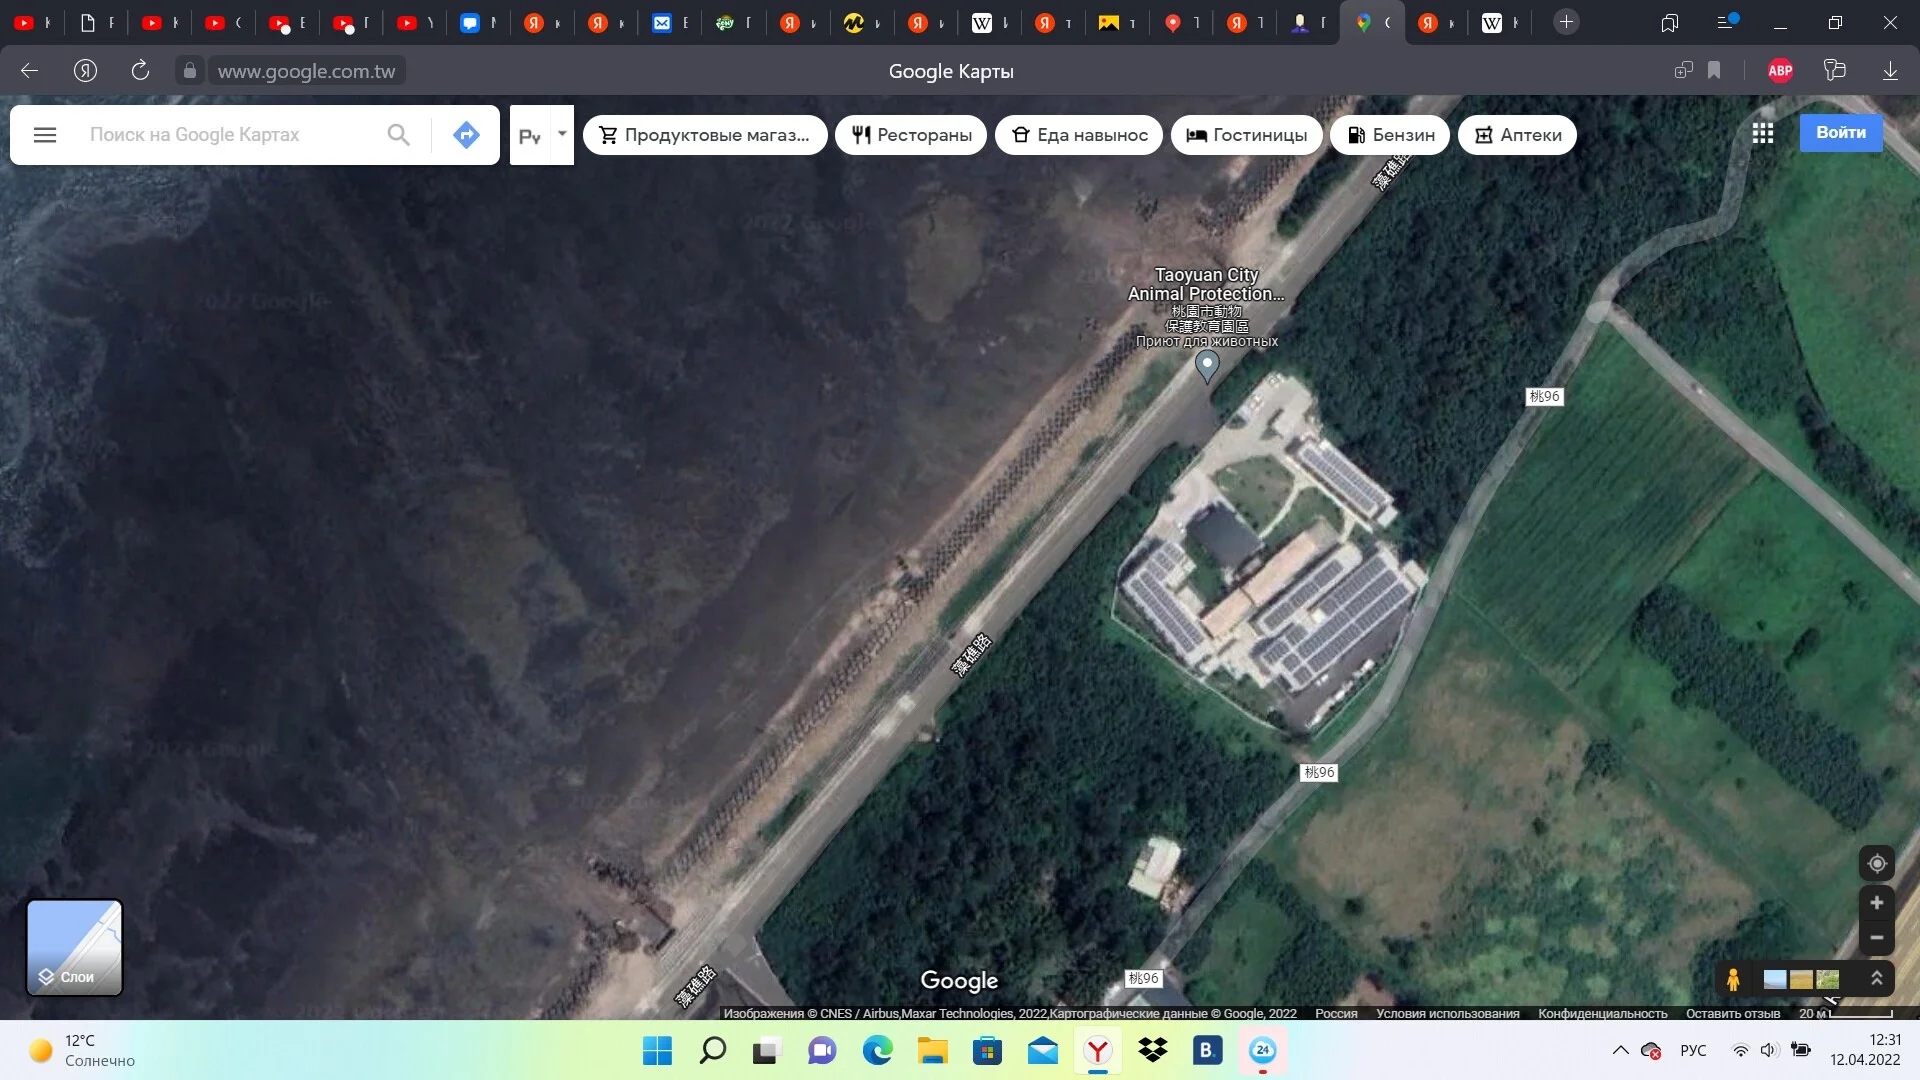Image resolution: width=1920 pixels, height=1080 pixels.
Task: Open the Google apps grid
Action: click(1763, 133)
